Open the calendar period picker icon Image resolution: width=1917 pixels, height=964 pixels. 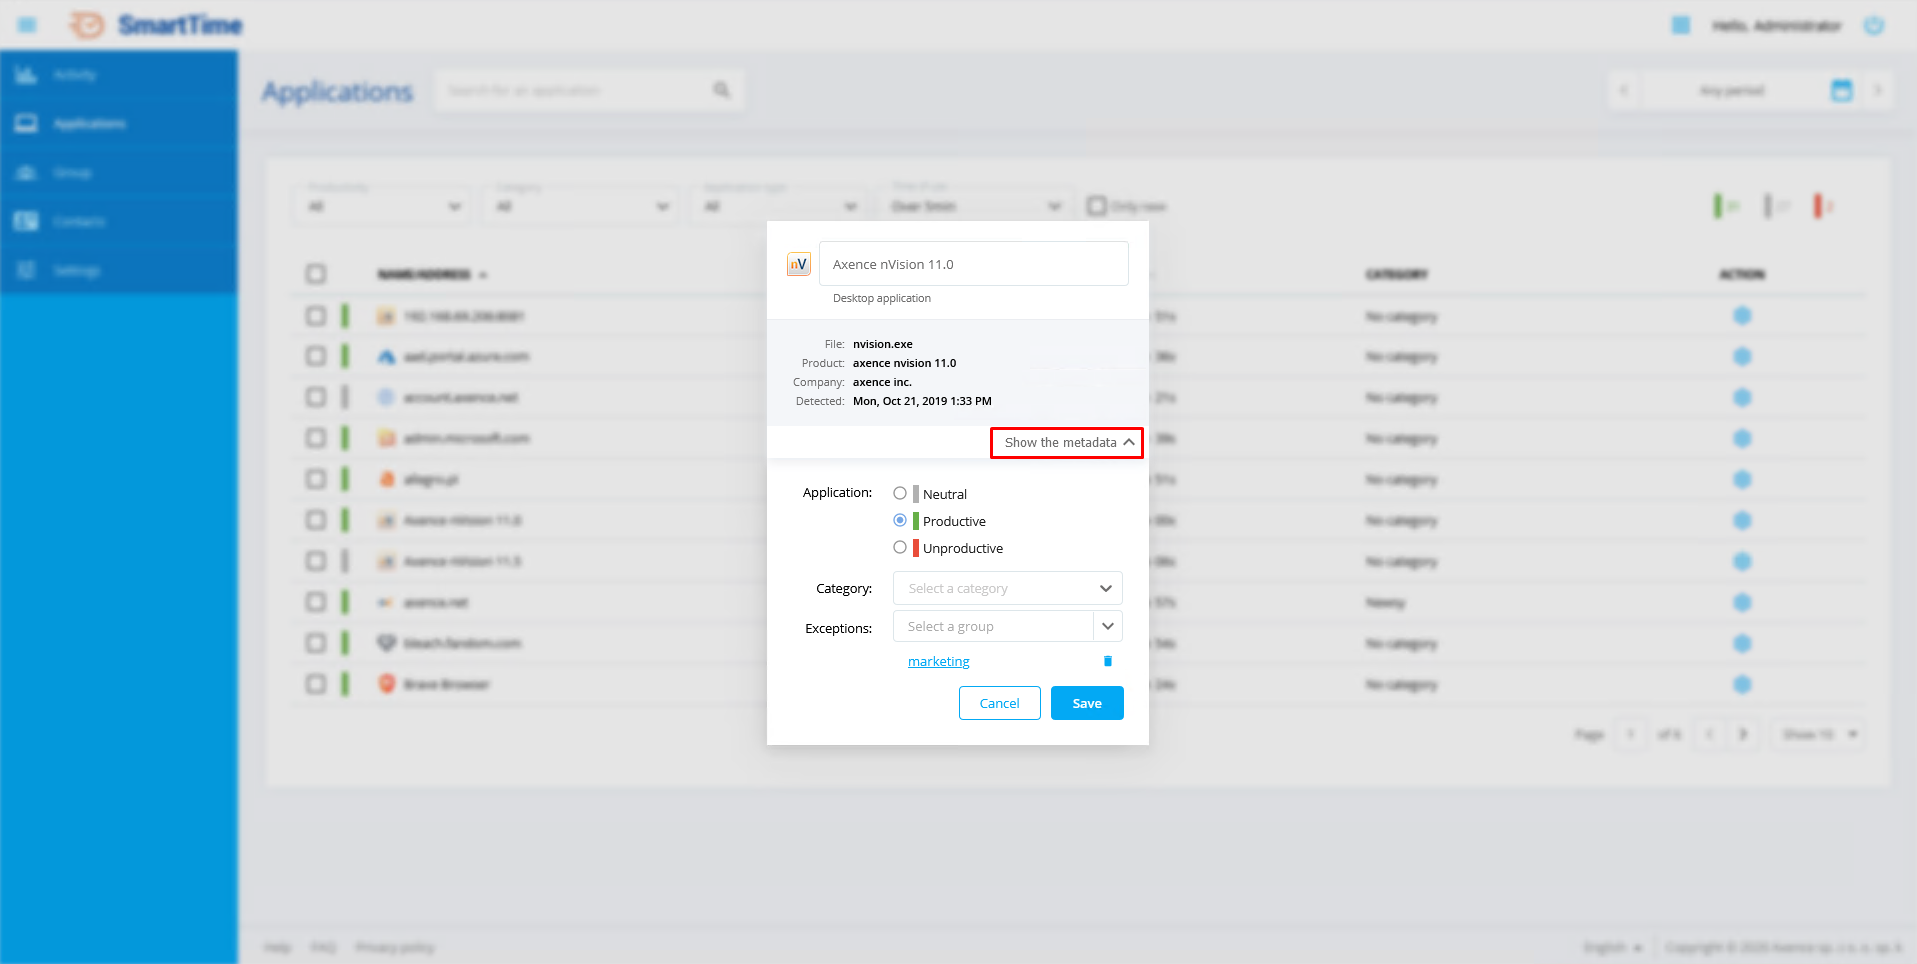[x=1841, y=91]
